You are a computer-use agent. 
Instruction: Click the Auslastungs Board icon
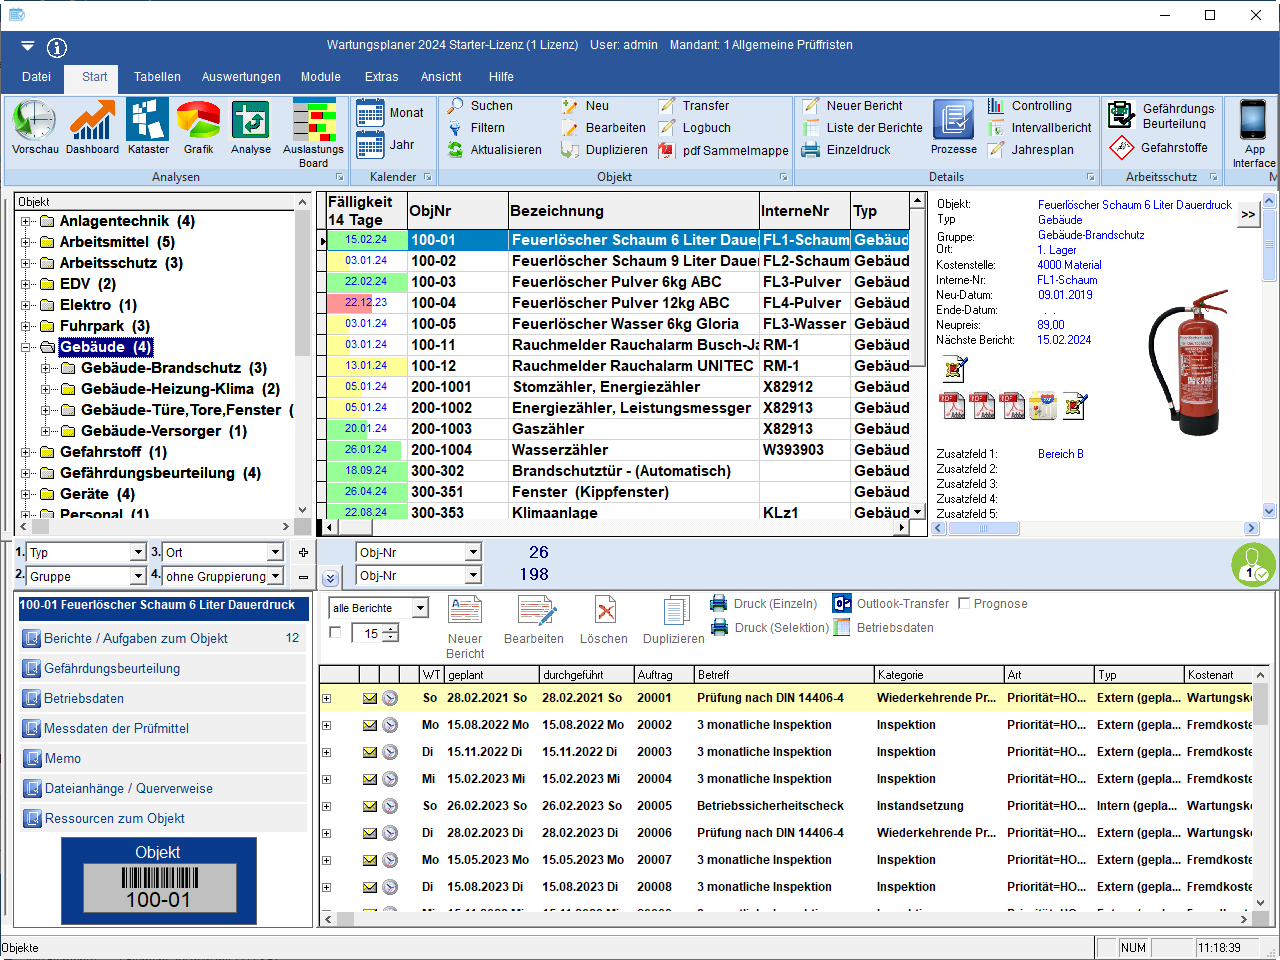click(x=313, y=122)
